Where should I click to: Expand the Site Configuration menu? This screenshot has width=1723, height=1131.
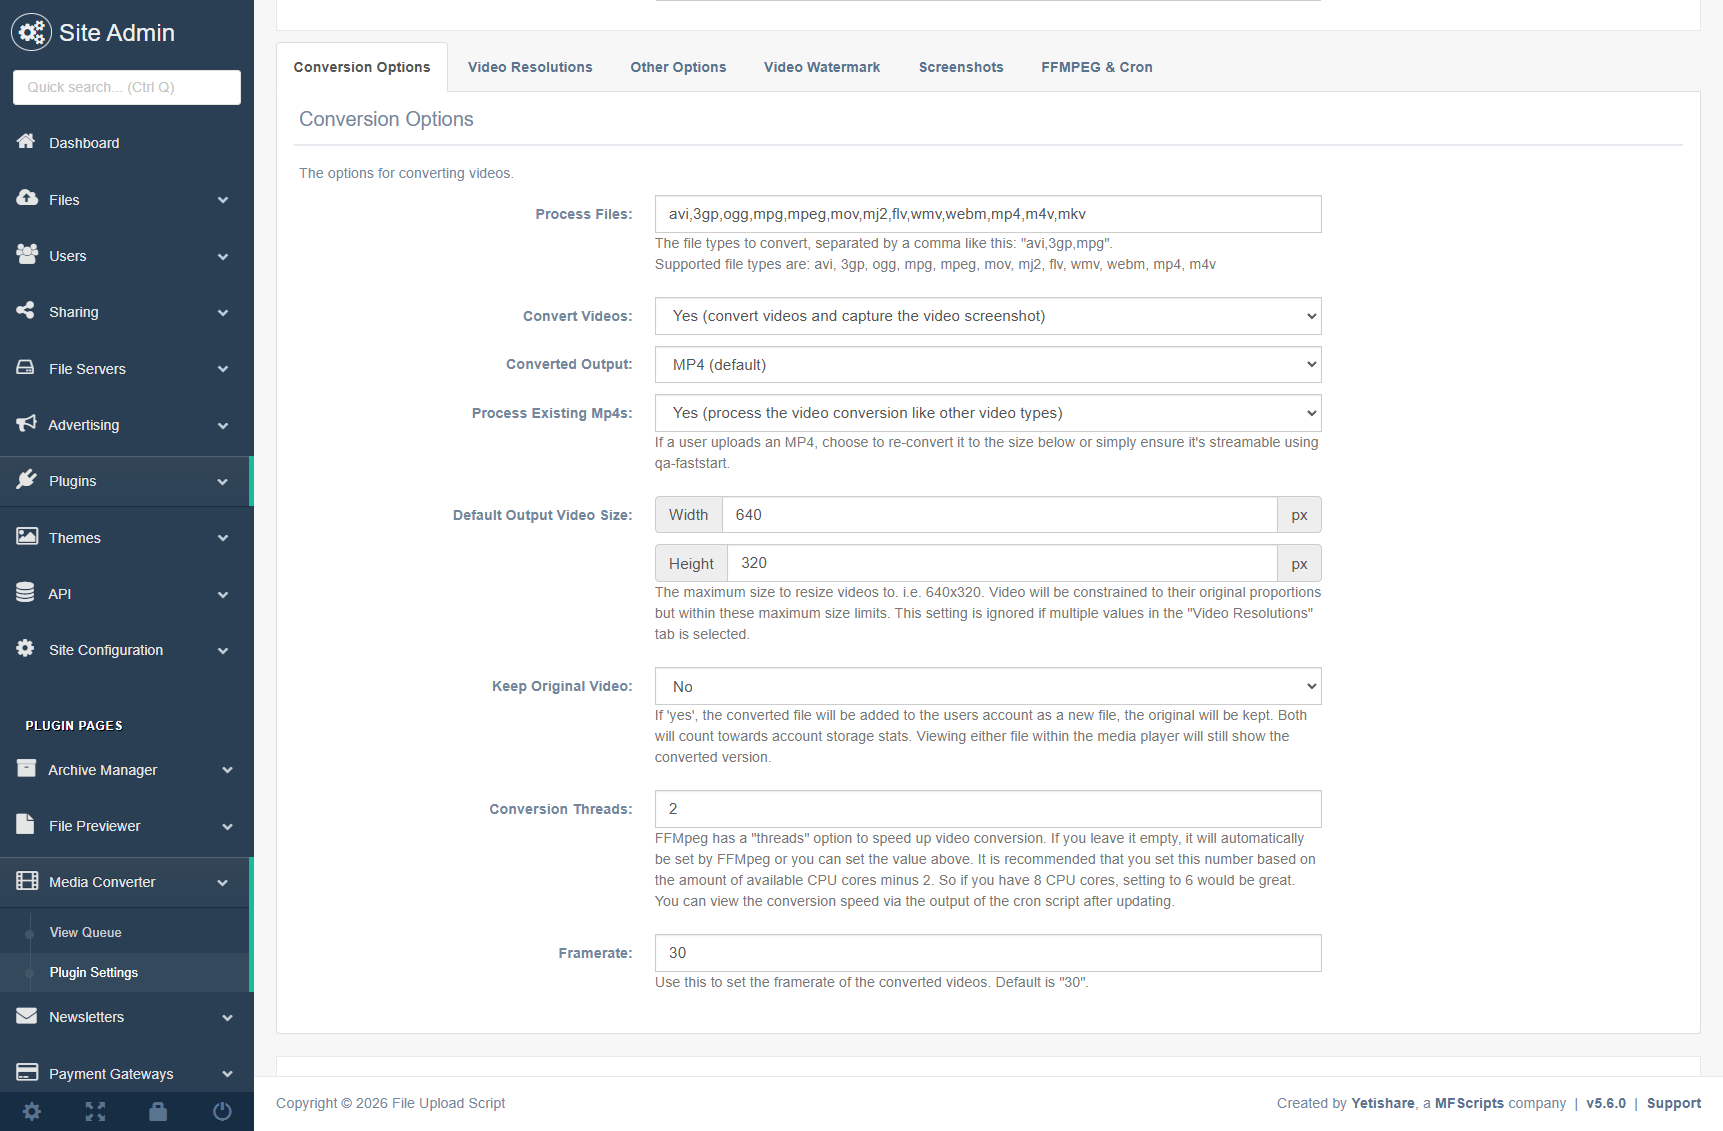pos(126,650)
